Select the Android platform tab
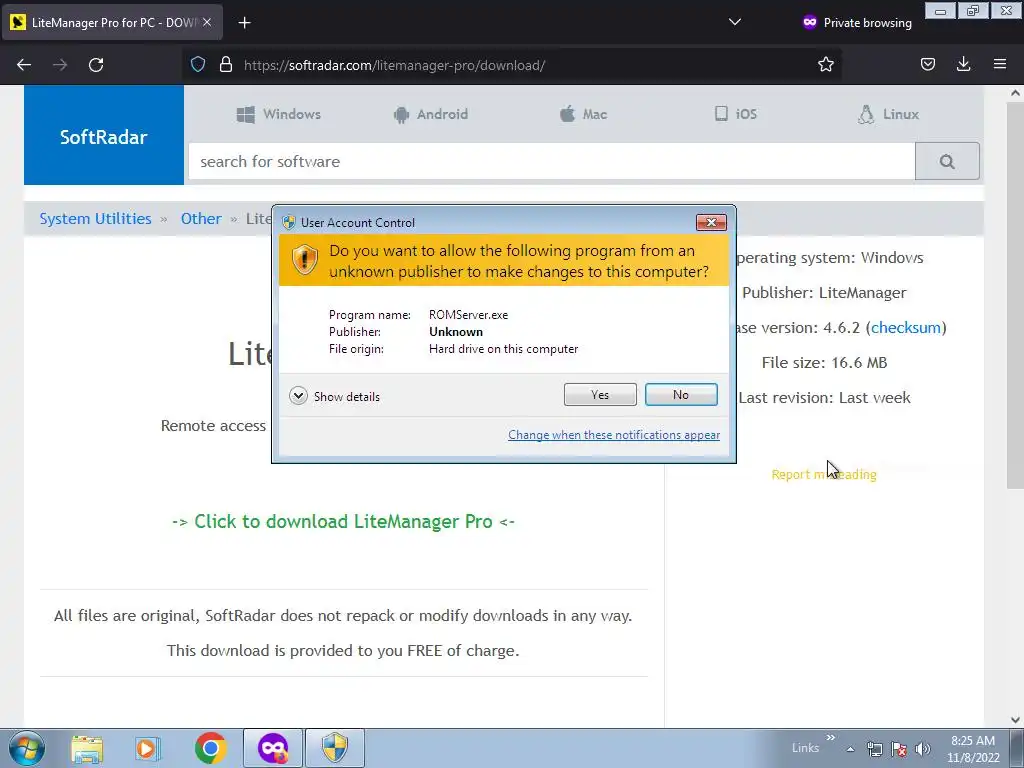The image size is (1024, 768). [x=431, y=114]
